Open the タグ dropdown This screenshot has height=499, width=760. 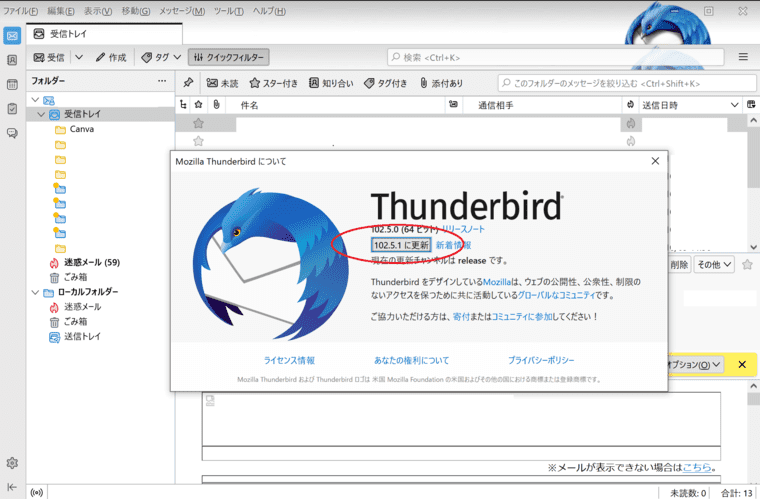pyautogui.click(x=161, y=58)
